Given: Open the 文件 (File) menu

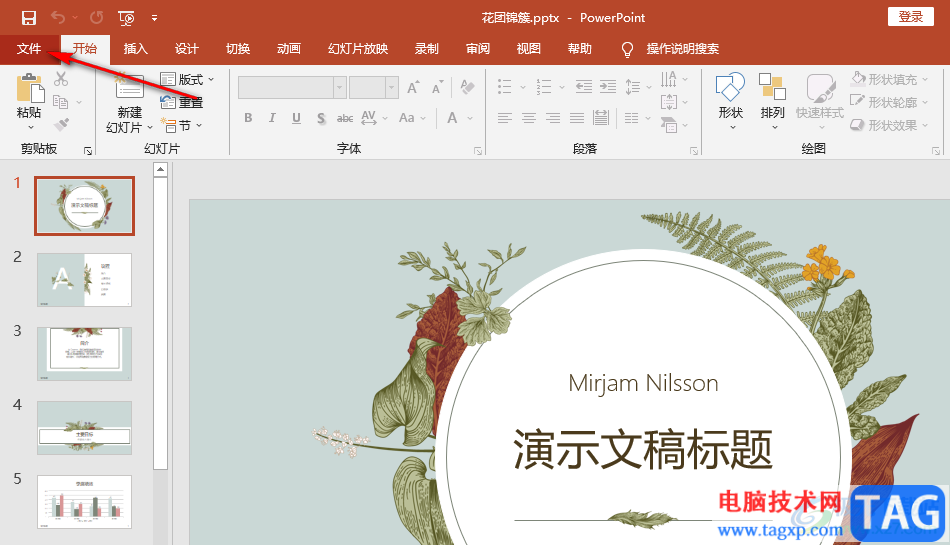Looking at the screenshot, I should tap(29, 49).
